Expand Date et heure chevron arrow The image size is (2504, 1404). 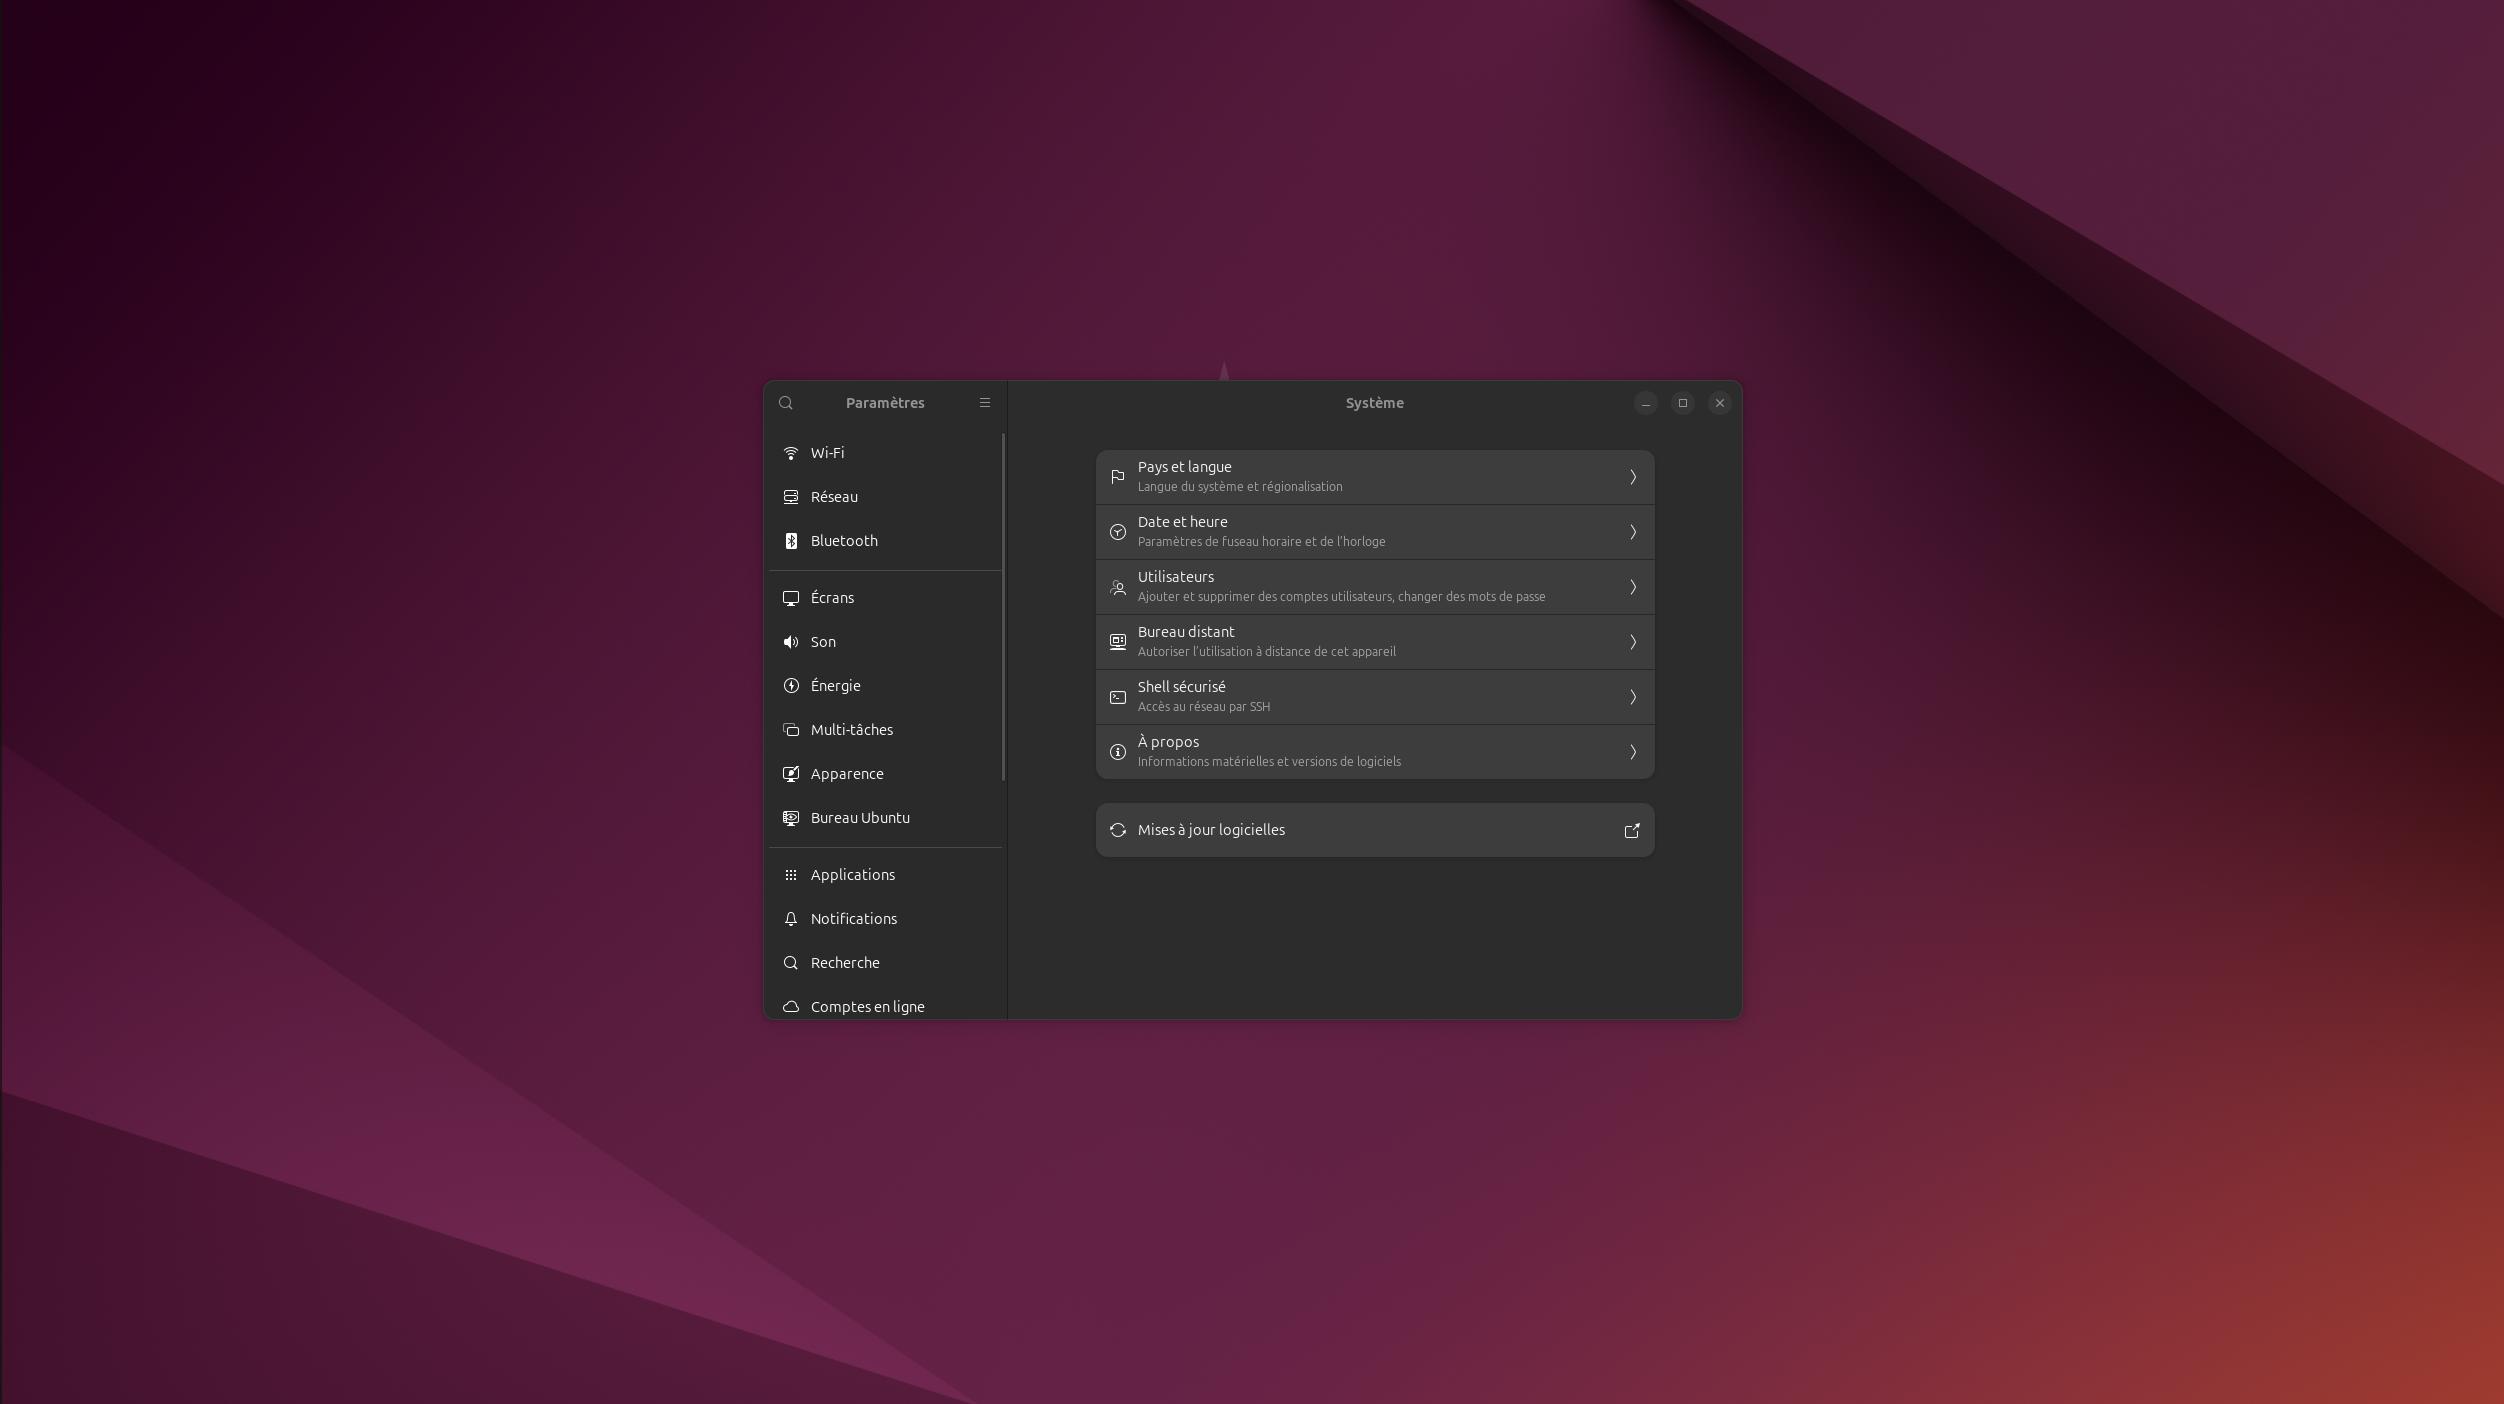pos(1632,532)
